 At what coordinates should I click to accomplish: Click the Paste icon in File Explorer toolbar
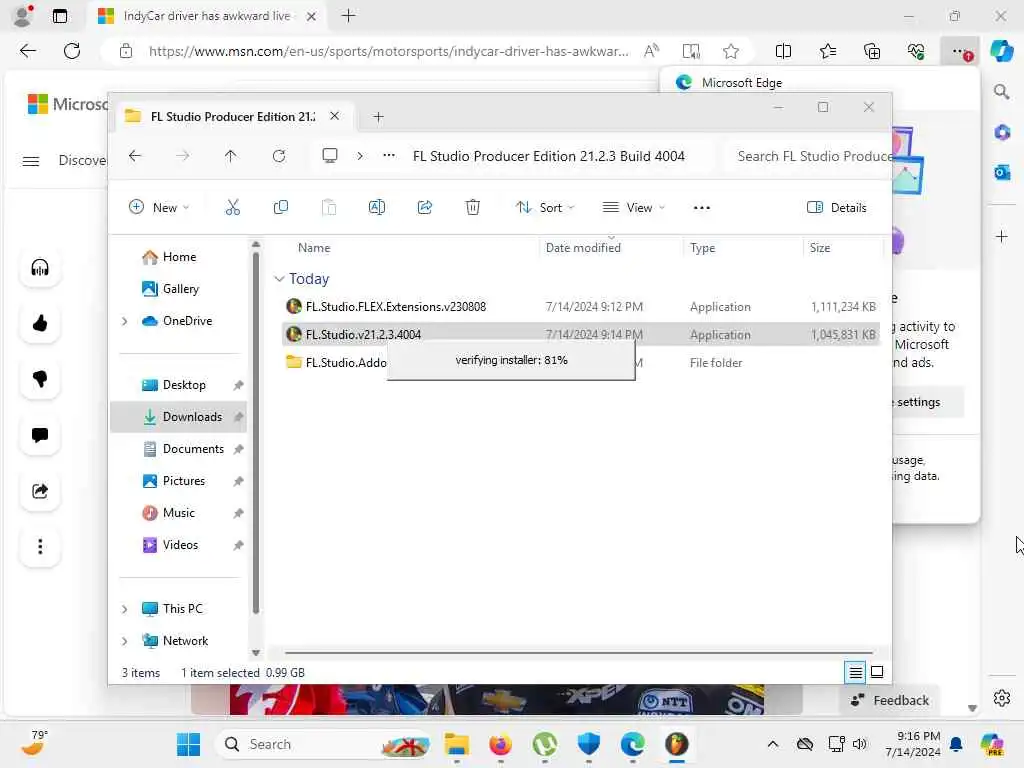pyautogui.click(x=329, y=208)
